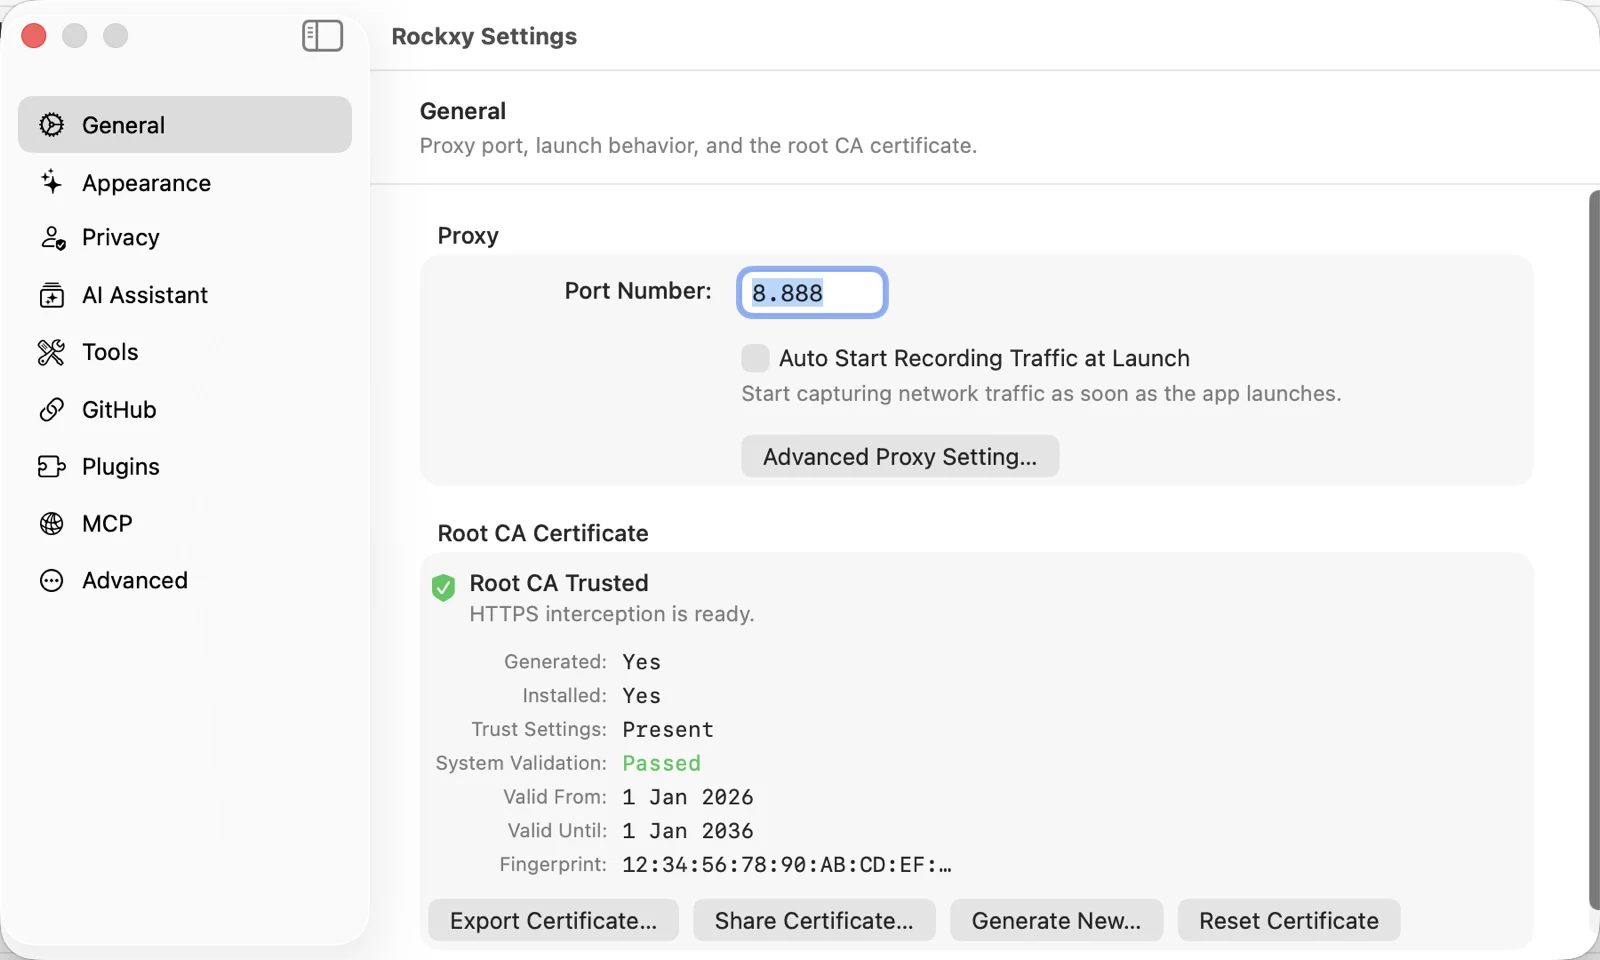The width and height of the screenshot is (1600, 960).
Task: Click the Valid Until date 1 Jan 2036
Action: pyautogui.click(x=688, y=831)
